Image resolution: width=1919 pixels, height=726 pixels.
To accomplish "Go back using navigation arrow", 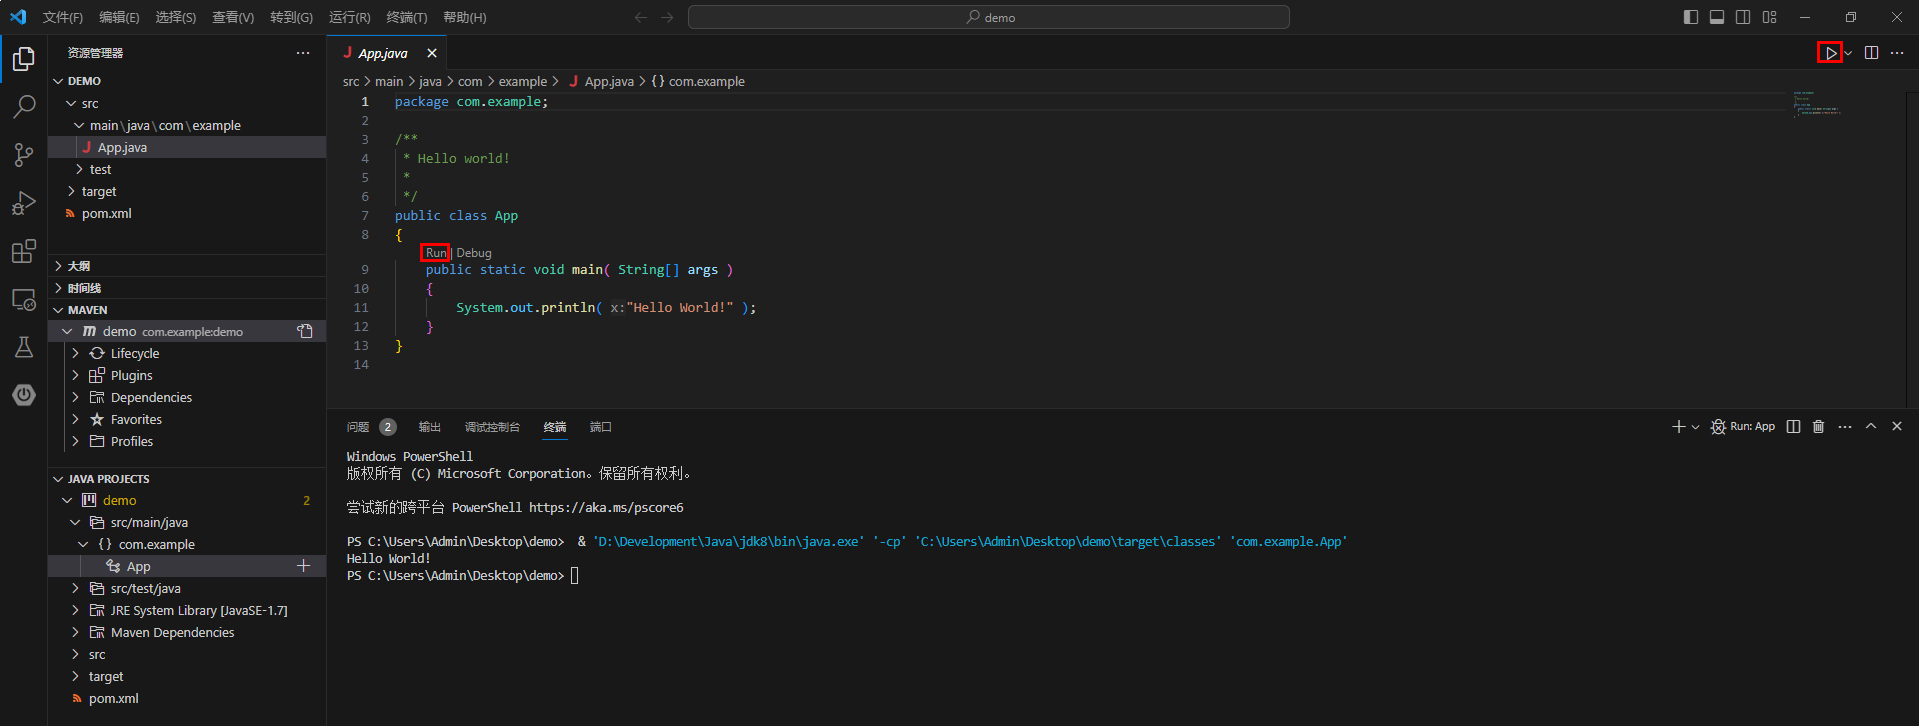I will point(641,17).
